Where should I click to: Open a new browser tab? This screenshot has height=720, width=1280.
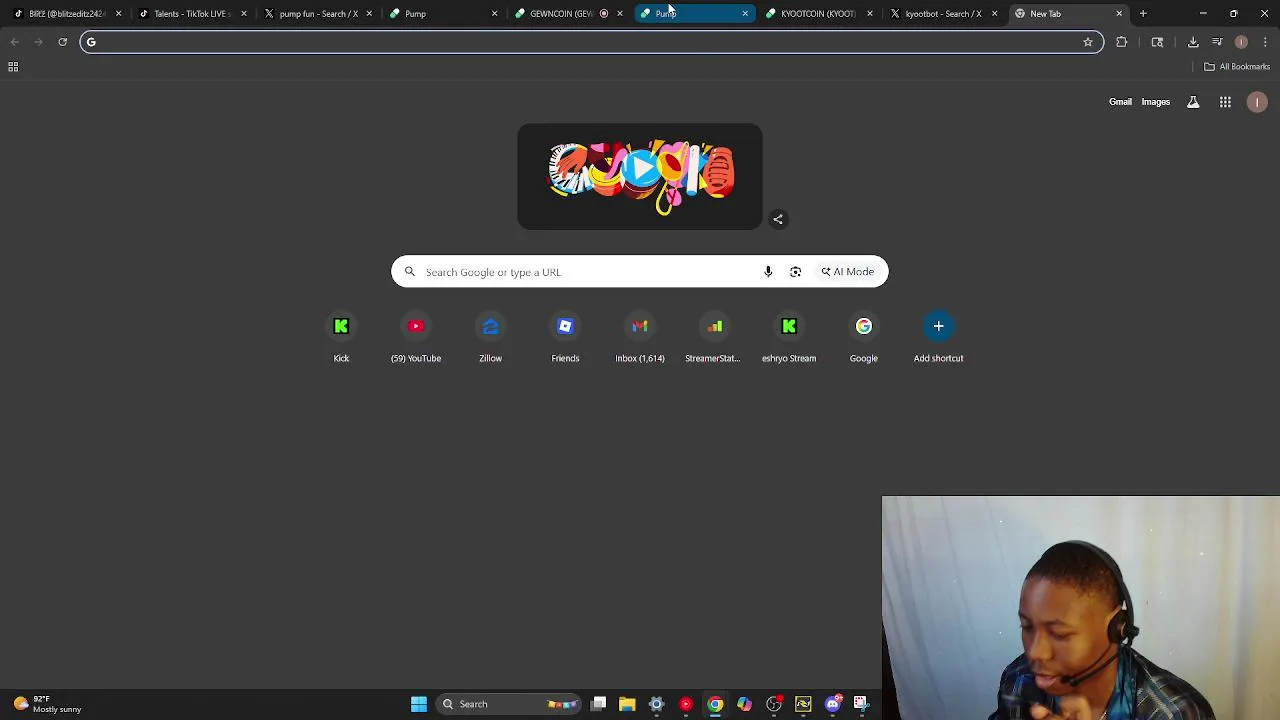click(1143, 14)
